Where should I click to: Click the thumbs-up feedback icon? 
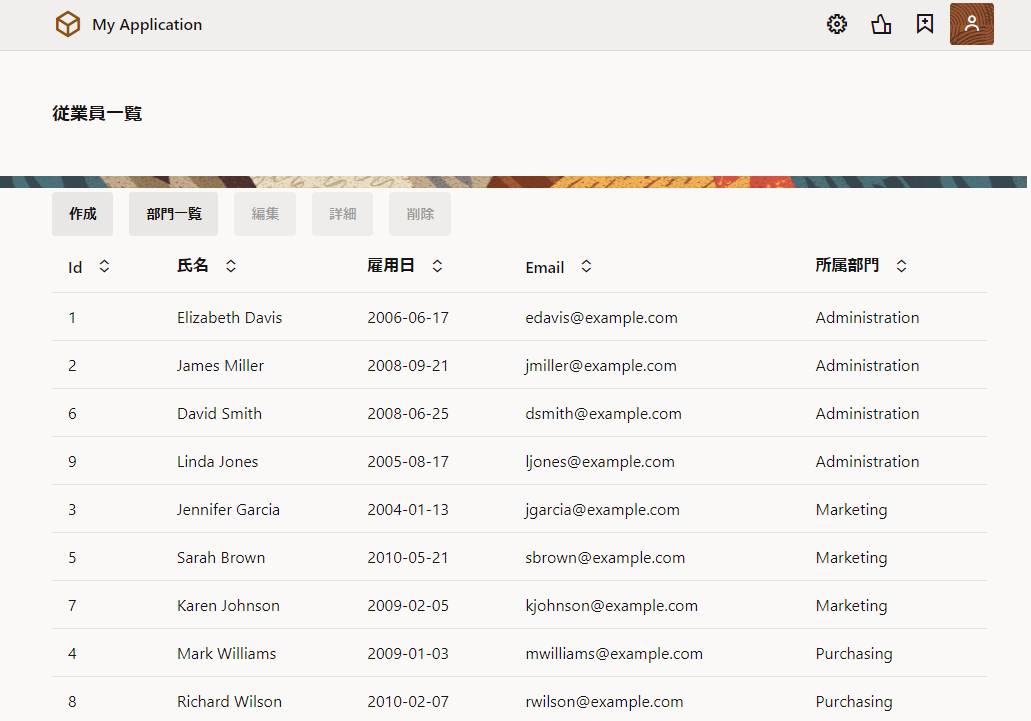point(881,25)
